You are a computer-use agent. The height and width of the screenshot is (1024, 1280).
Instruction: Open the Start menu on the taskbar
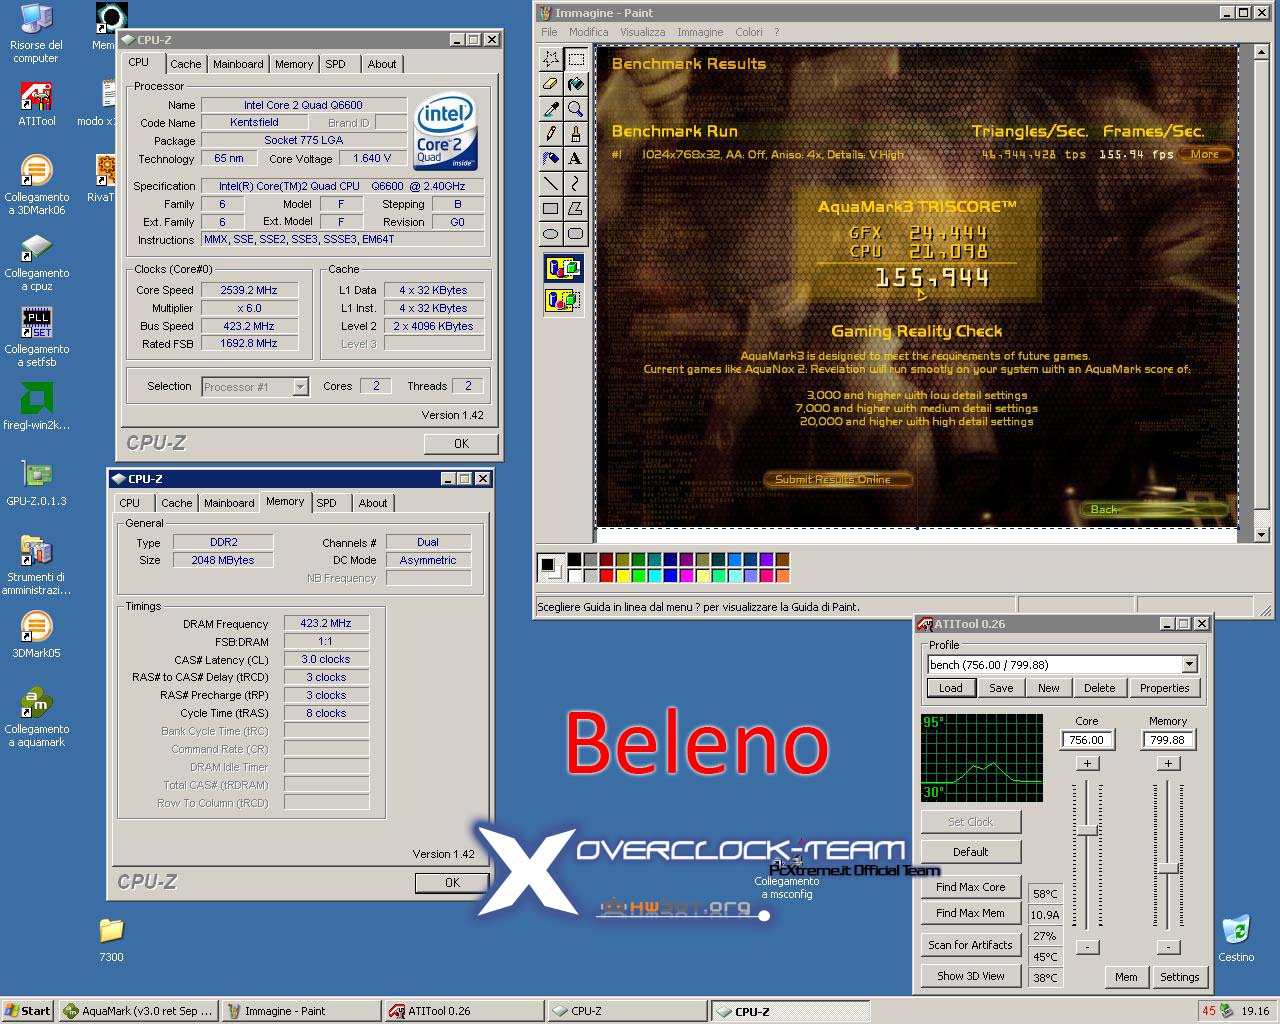(28, 1011)
